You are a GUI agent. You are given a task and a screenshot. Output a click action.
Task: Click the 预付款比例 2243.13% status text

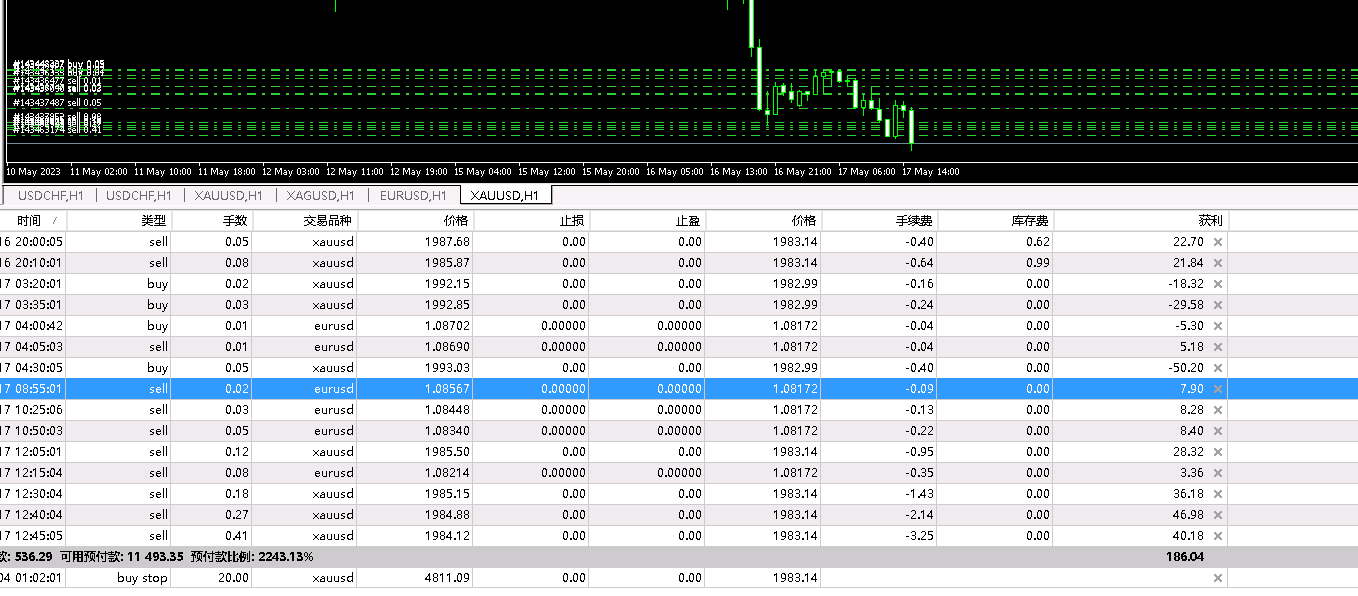(x=252, y=557)
